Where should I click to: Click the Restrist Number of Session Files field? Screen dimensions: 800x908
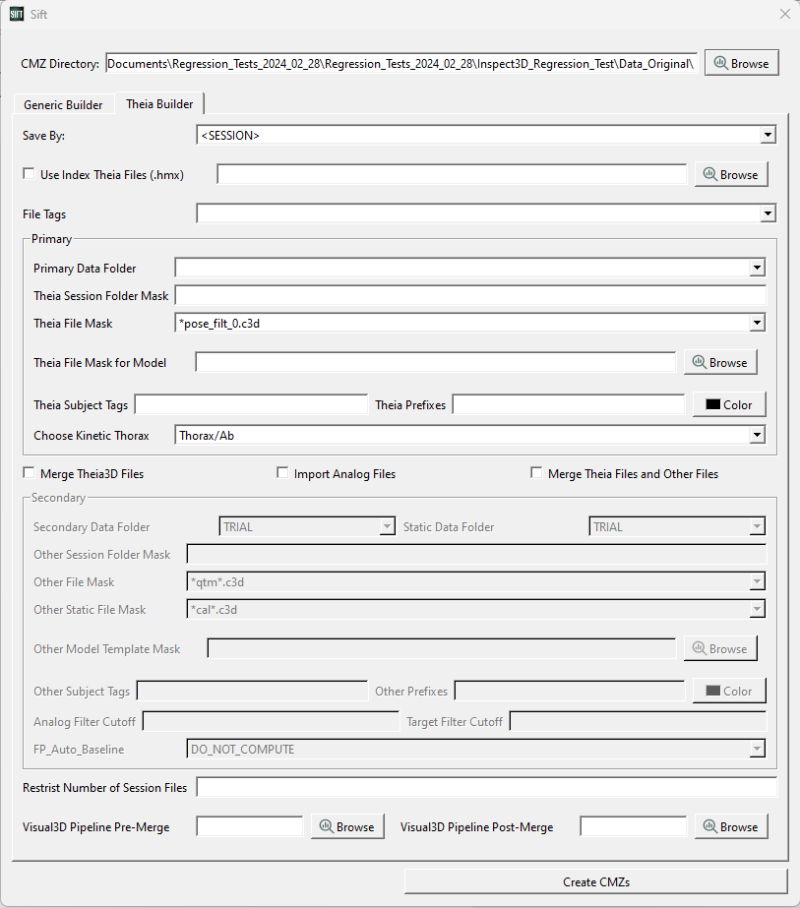pos(487,788)
